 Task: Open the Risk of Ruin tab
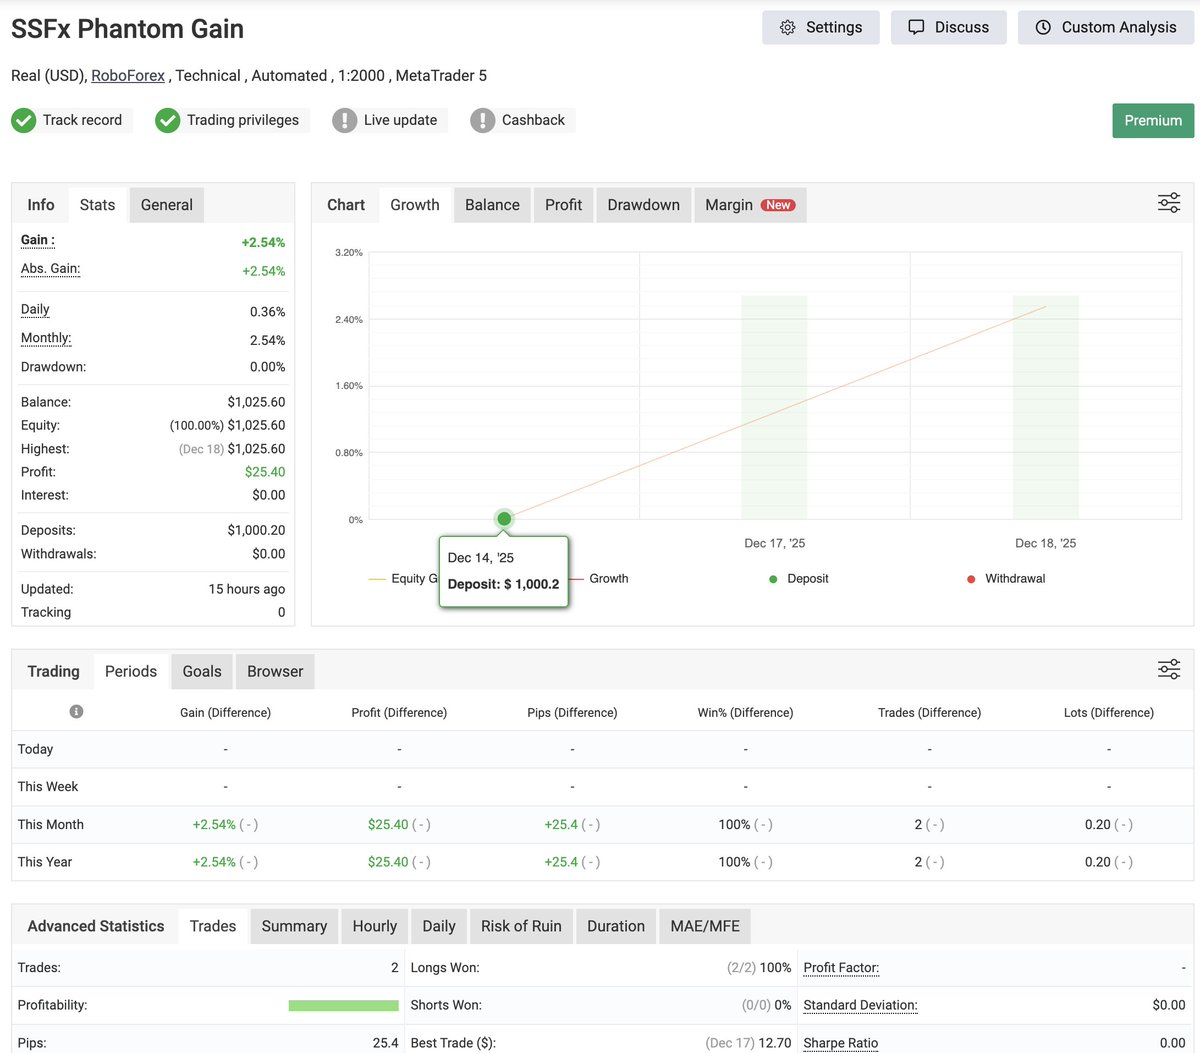click(521, 926)
